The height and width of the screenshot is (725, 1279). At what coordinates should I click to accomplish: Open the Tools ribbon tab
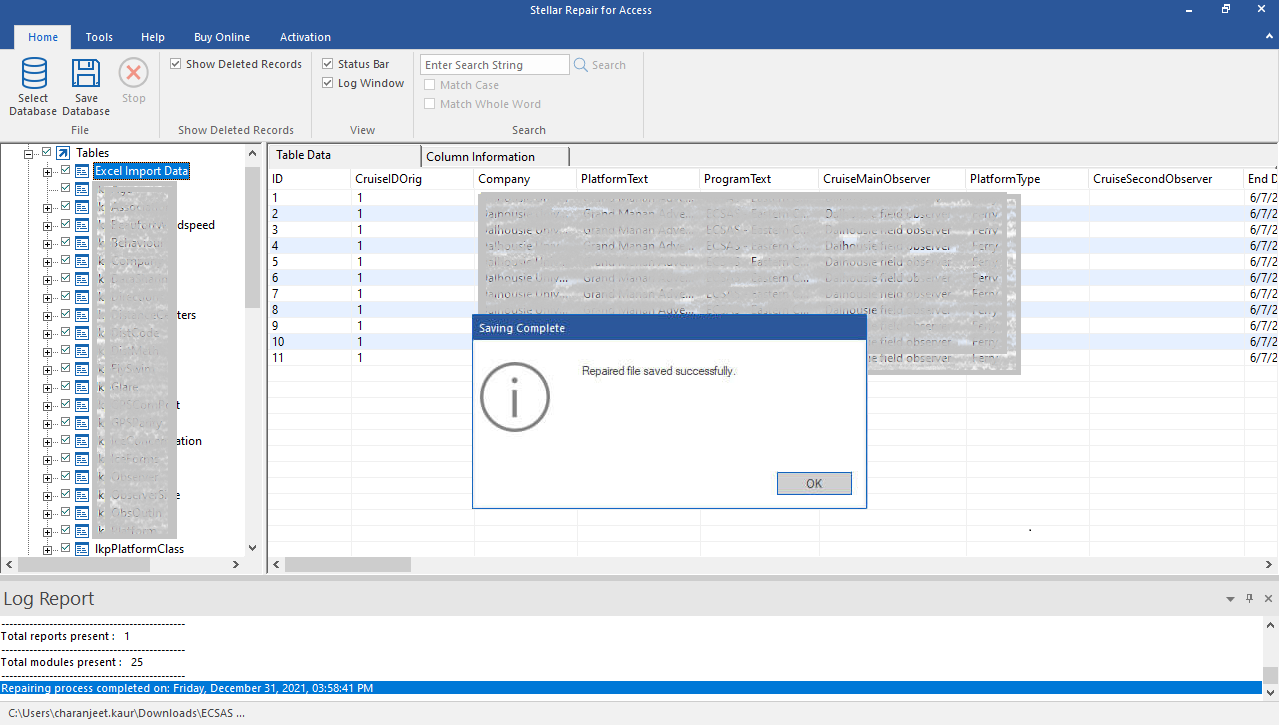(x=99, y=37)
